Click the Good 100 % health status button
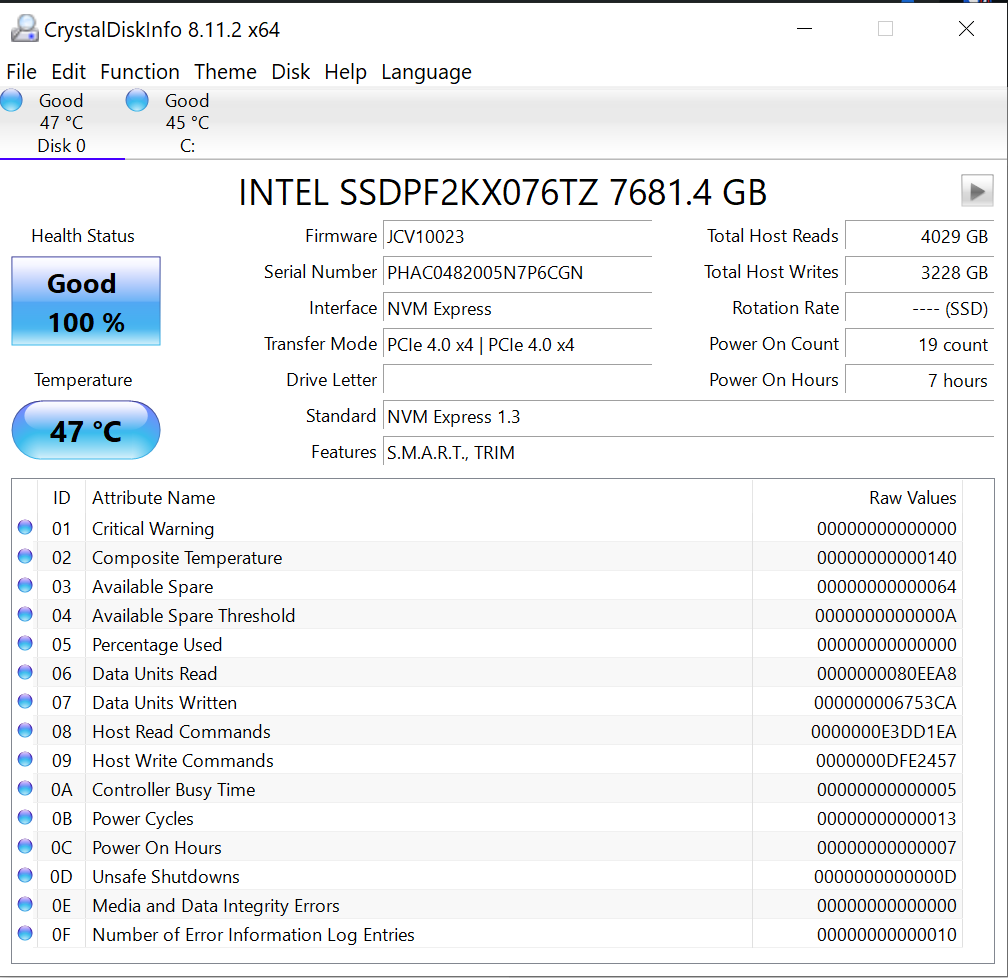1008x978 pixels. click(86, 302)
